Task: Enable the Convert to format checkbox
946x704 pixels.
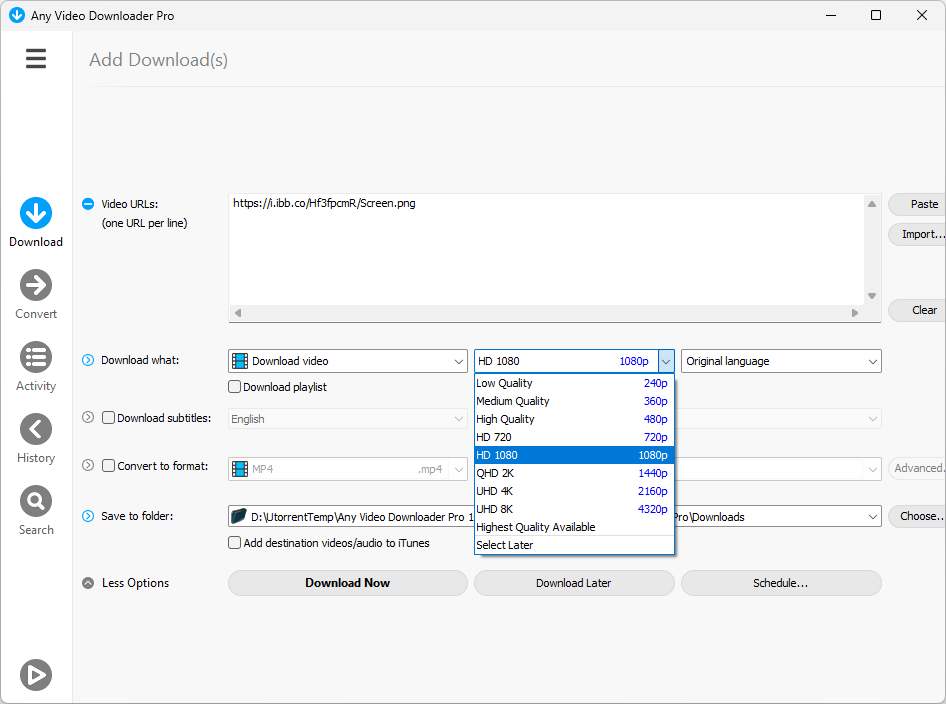Action: click(109, 466)
